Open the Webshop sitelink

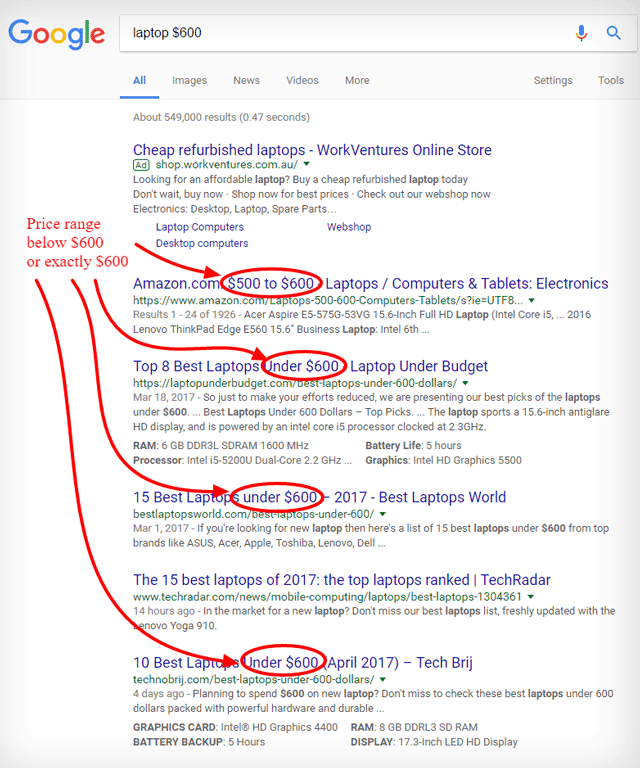click(349, 227)
